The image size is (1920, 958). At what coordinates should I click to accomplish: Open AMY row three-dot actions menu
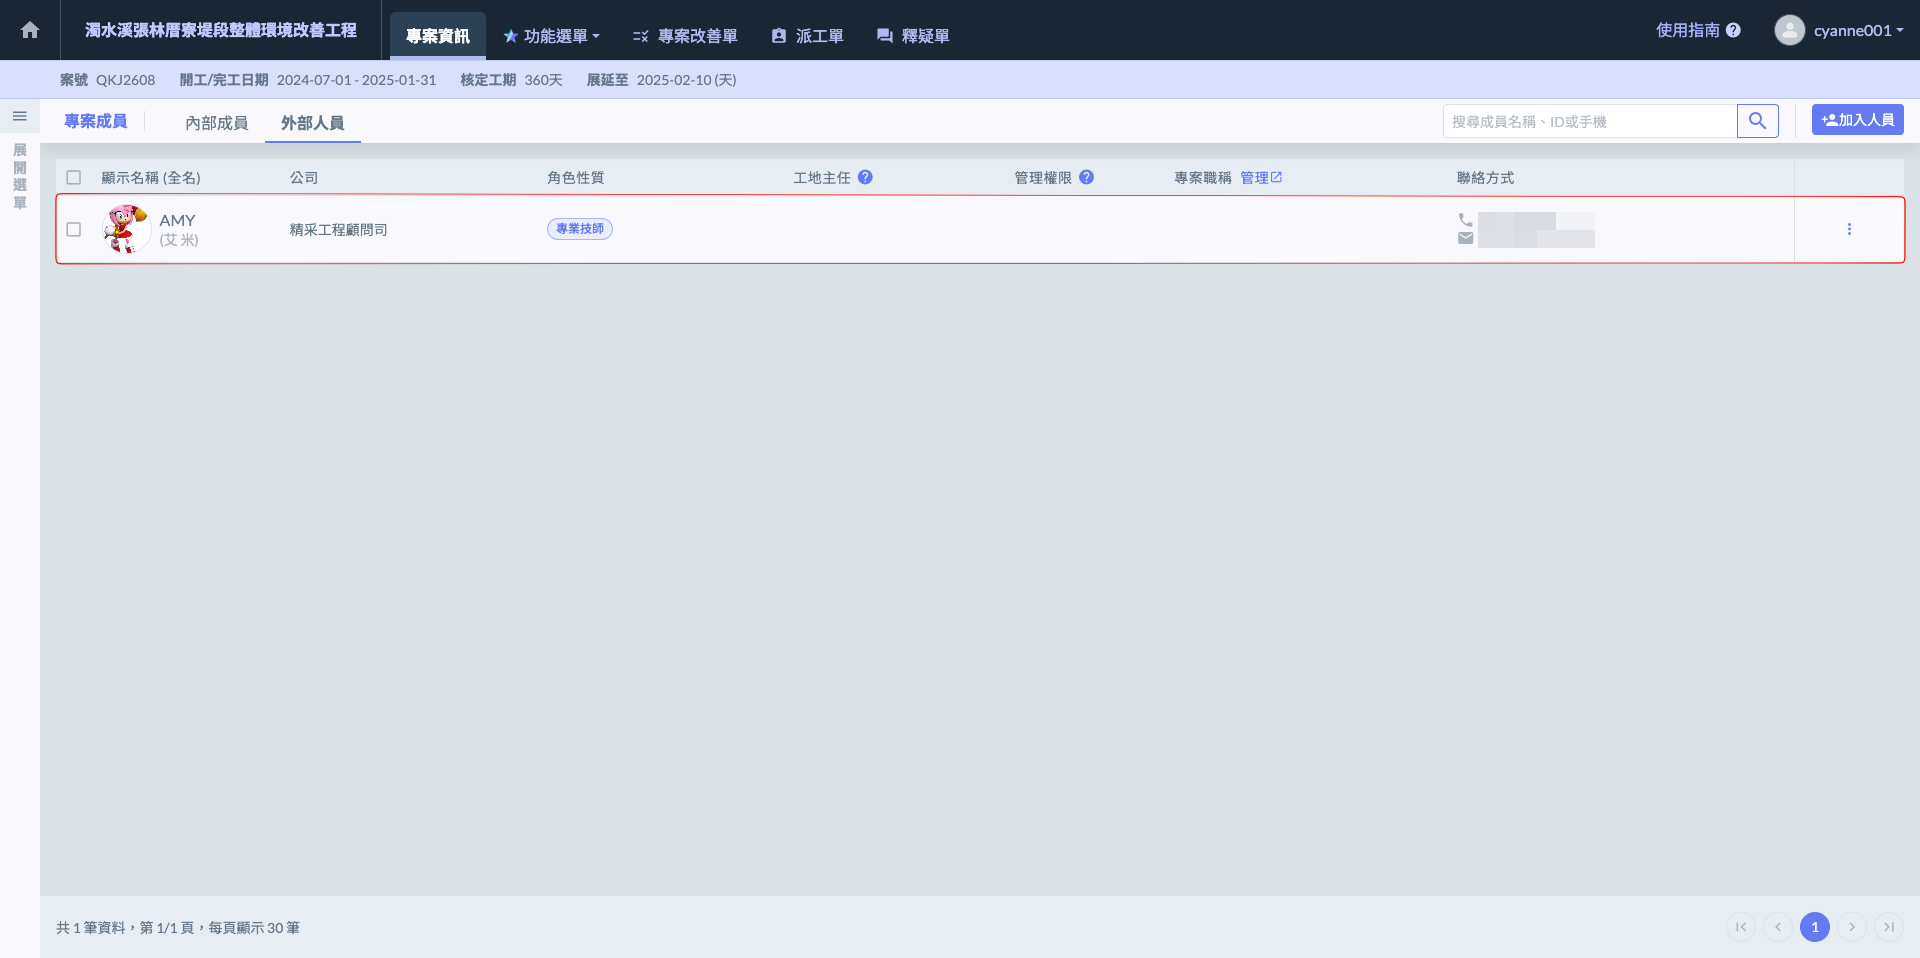[x=1849, y=229]
